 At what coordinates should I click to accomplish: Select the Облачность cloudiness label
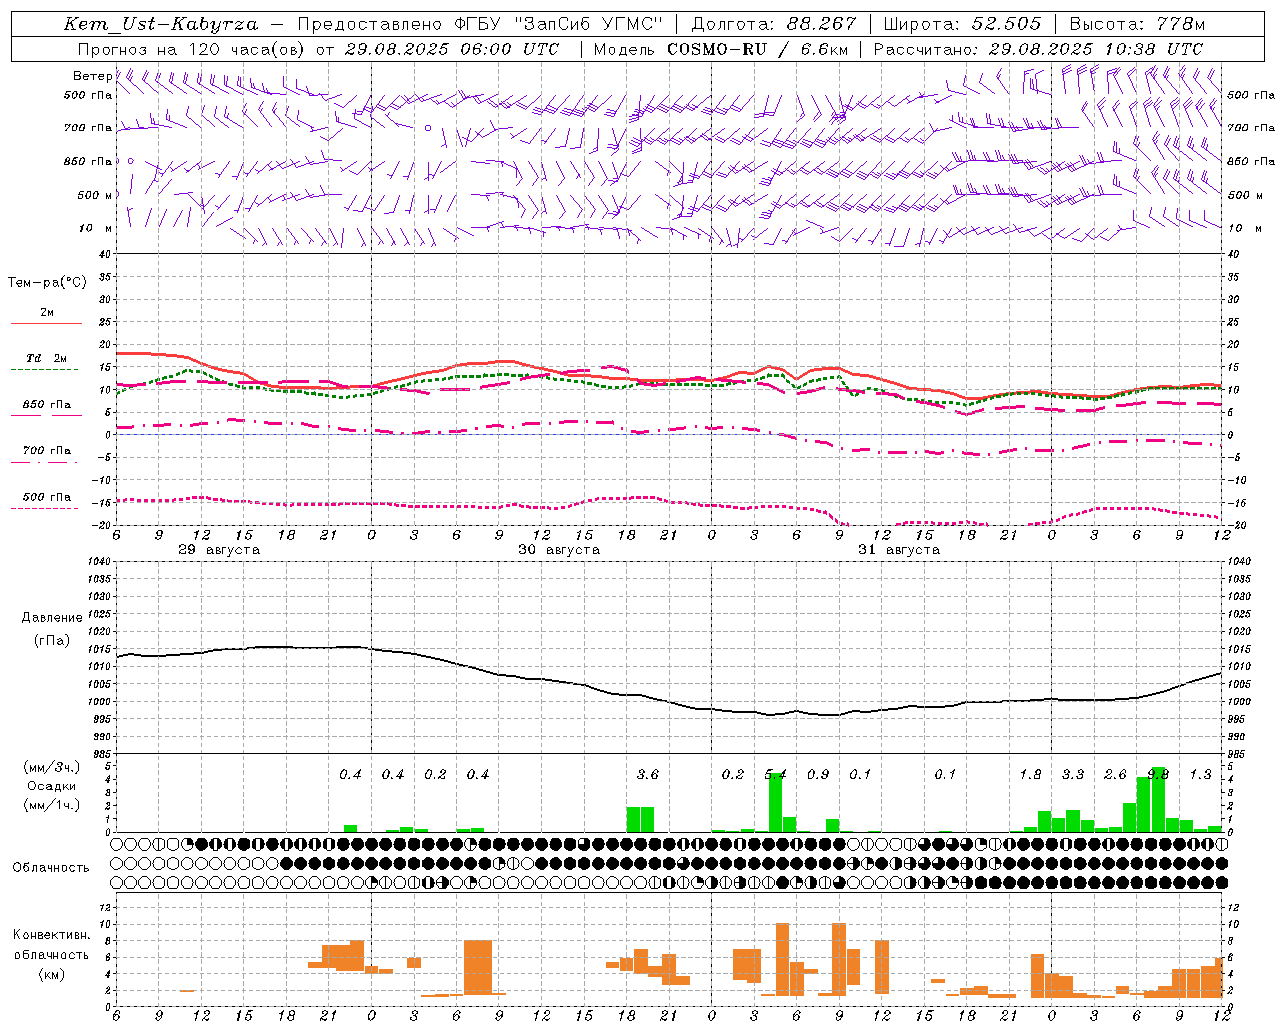51,868
